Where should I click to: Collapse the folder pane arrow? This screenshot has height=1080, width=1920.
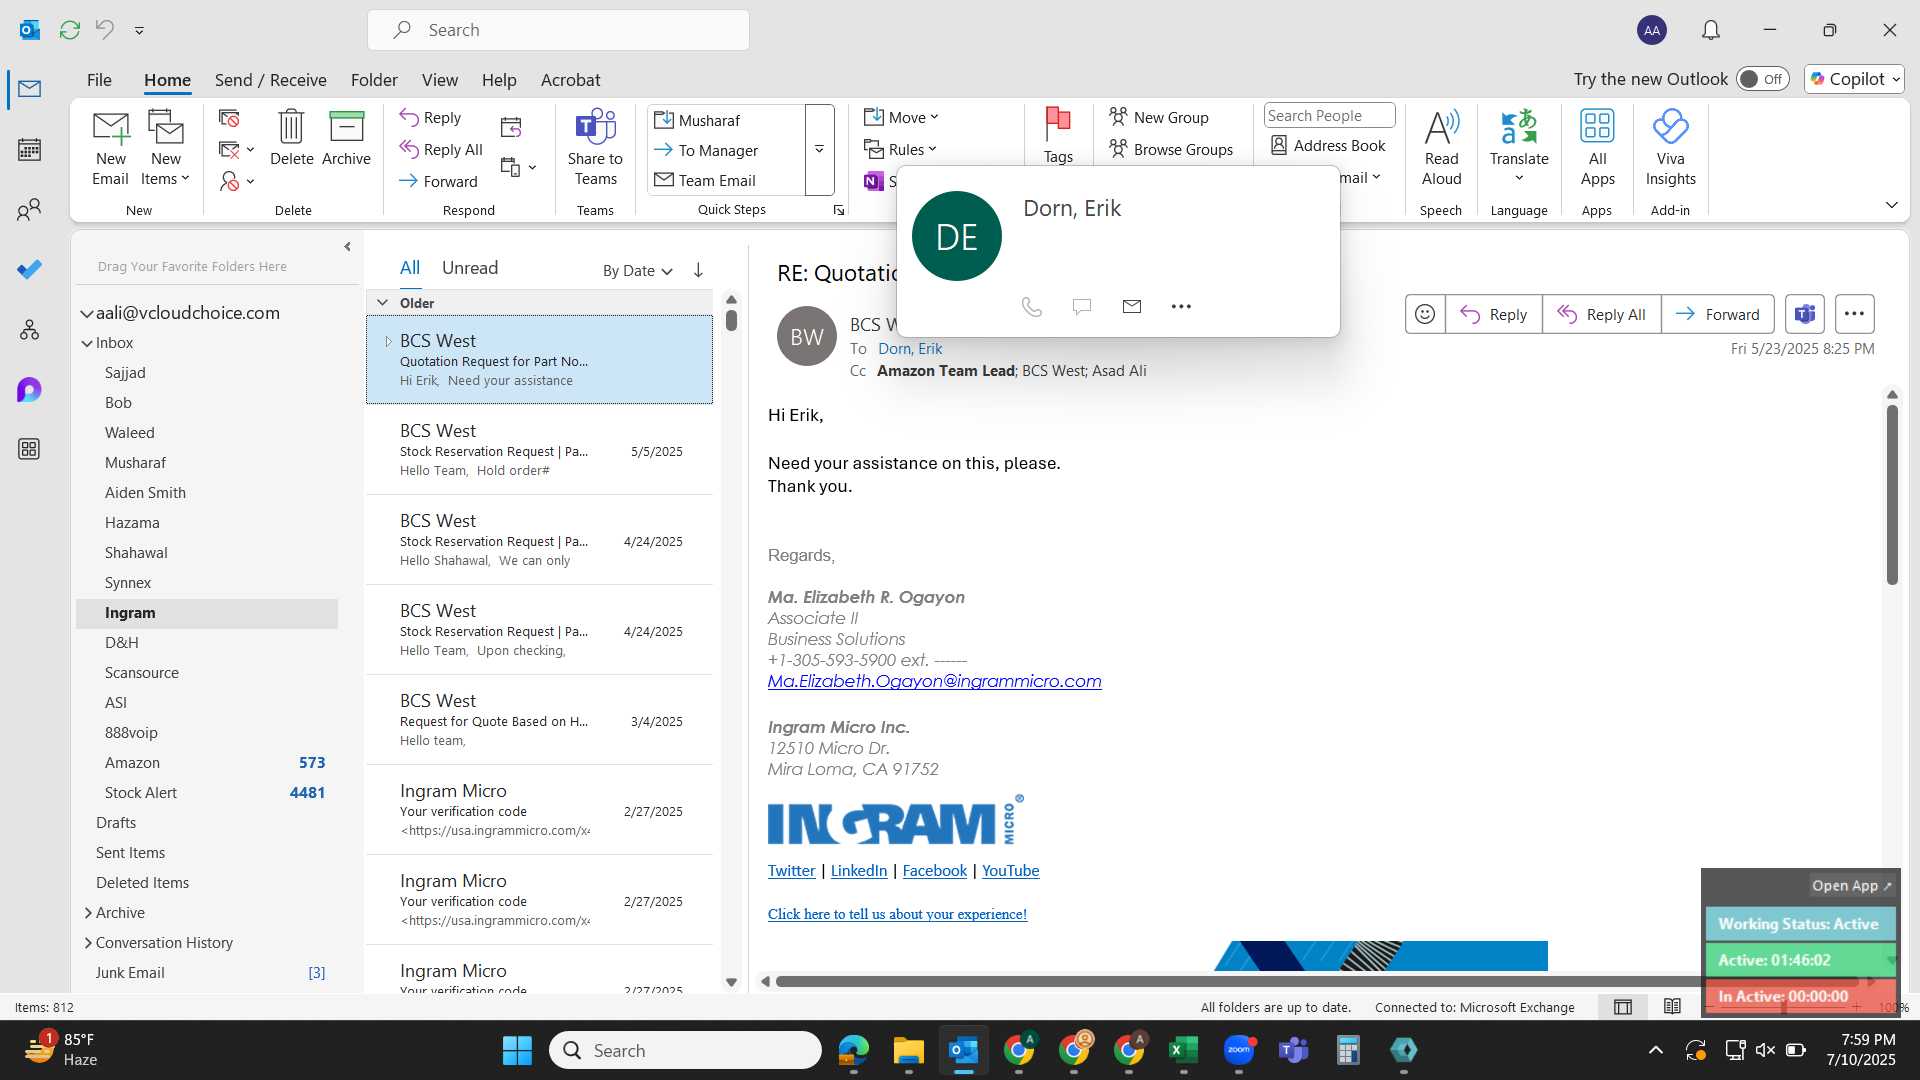347,247
